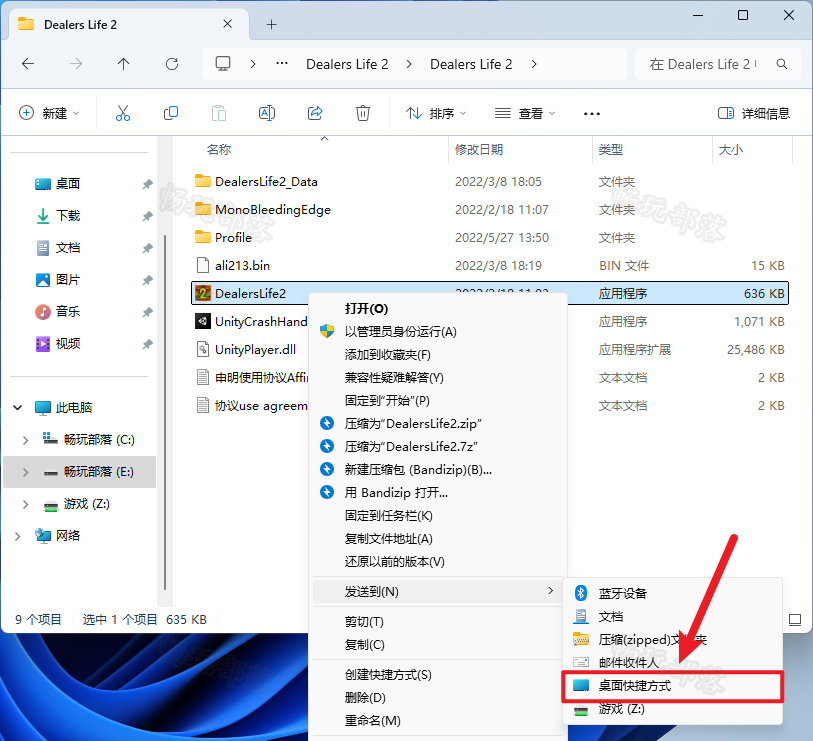Expand the 畅玩部落 (C:) drive node
Screen dimensions: 813x741
[25, 440]
